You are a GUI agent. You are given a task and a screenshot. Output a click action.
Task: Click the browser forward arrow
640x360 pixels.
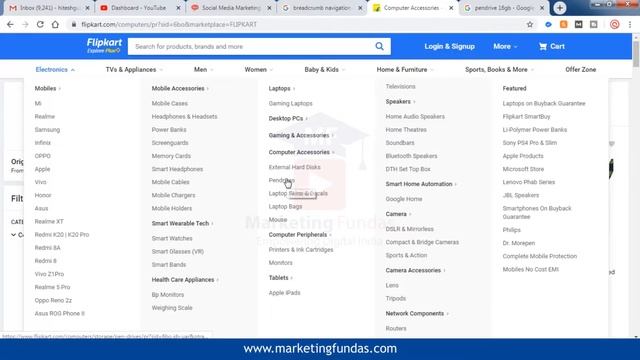point(25,24)
